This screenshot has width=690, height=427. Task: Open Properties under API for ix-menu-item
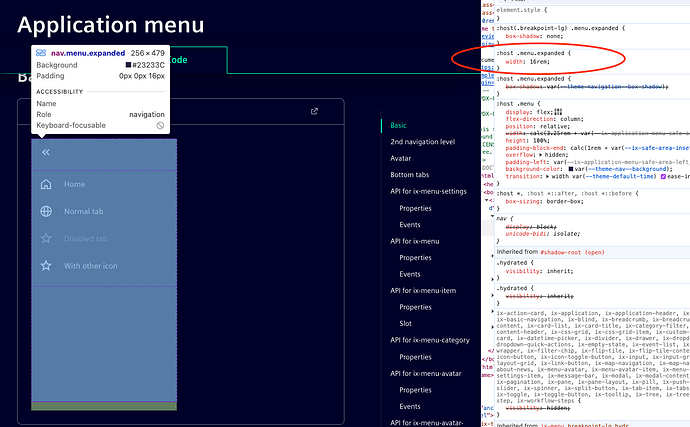tap(415, 307)
